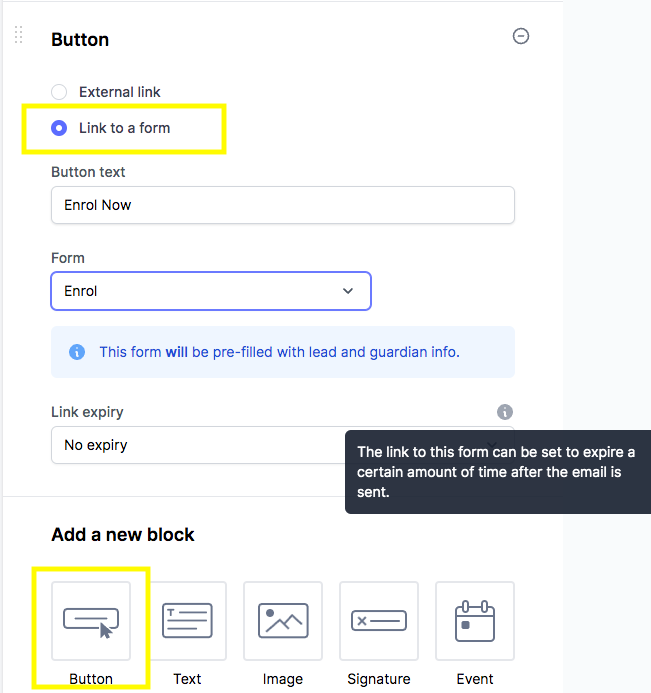Add a Text block using its icon
651x693 pixels.
pyautogui.click(x=187, y=621)
